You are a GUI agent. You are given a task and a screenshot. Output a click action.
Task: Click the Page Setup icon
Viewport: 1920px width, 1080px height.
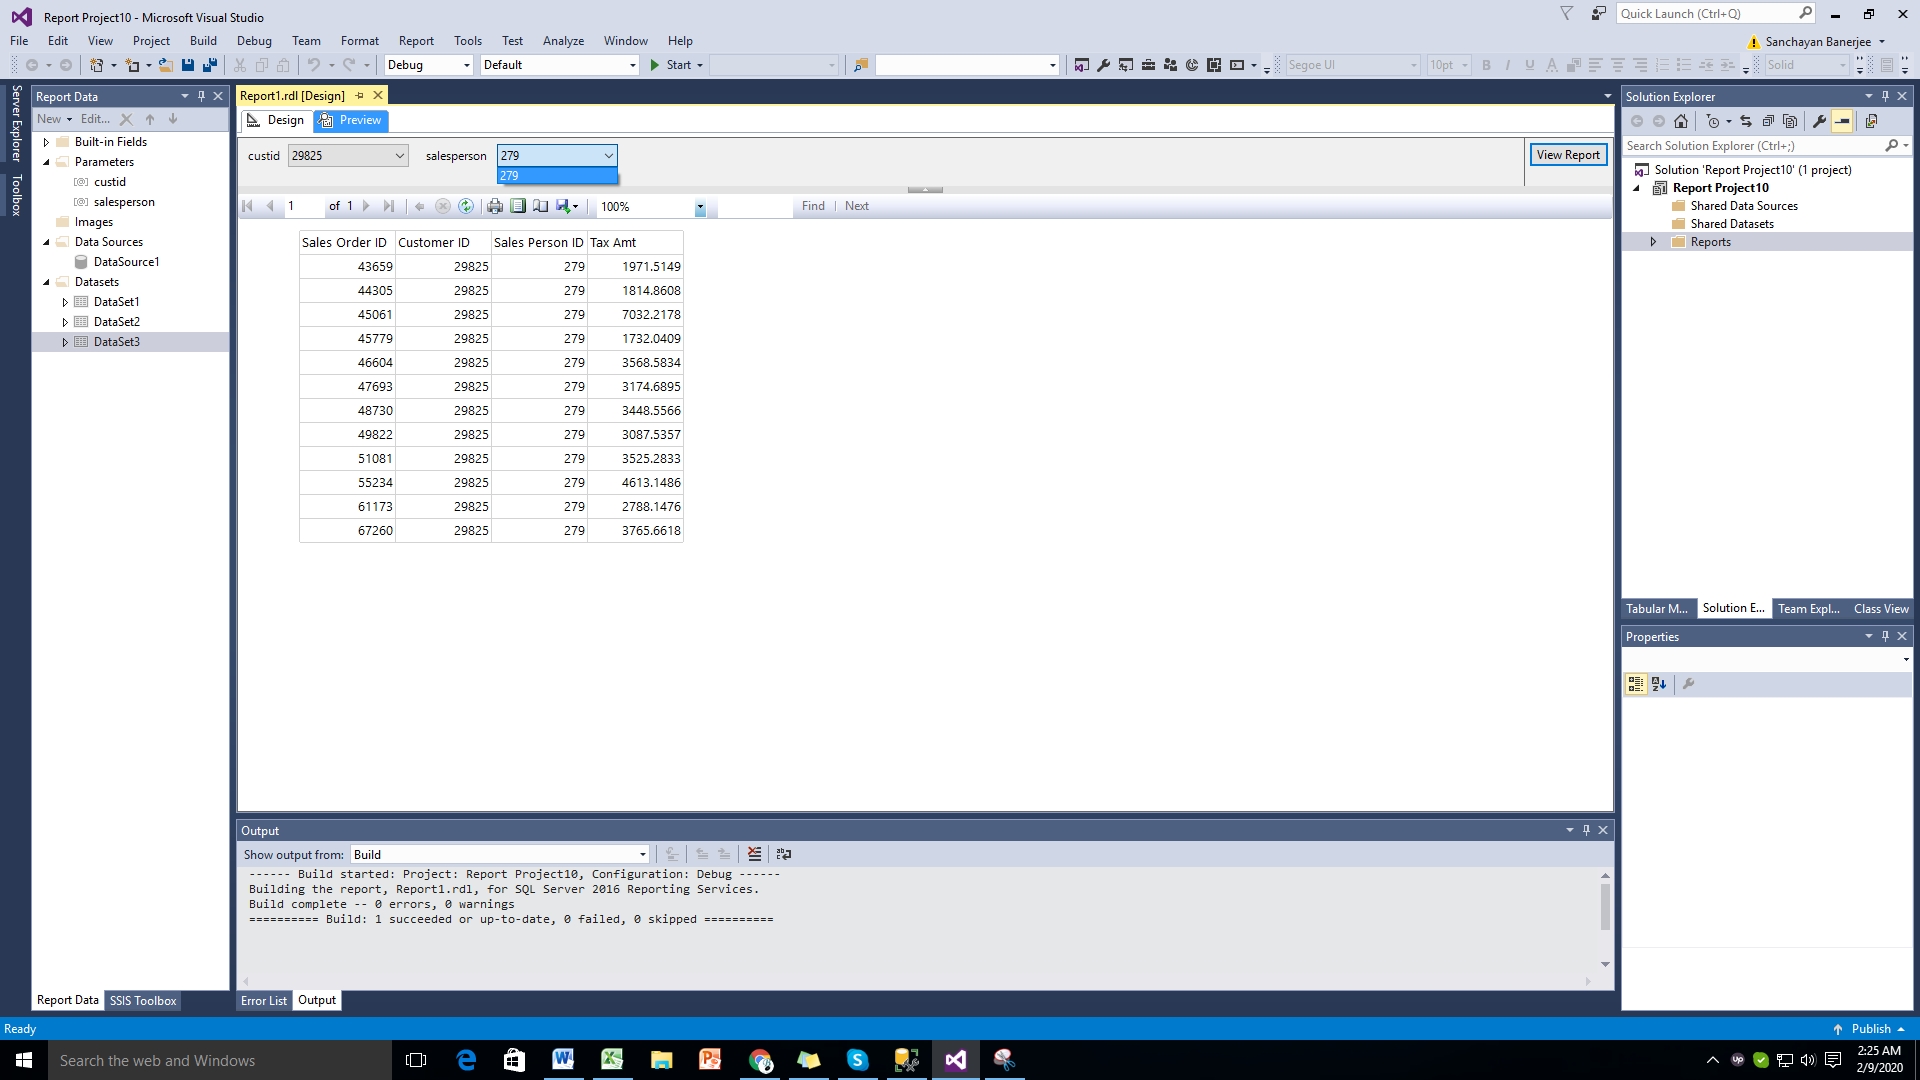[541, 206]
